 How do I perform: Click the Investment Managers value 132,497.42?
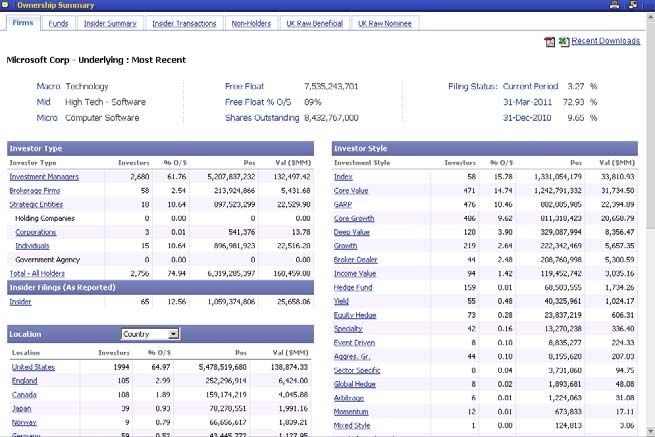click(292, 177)
